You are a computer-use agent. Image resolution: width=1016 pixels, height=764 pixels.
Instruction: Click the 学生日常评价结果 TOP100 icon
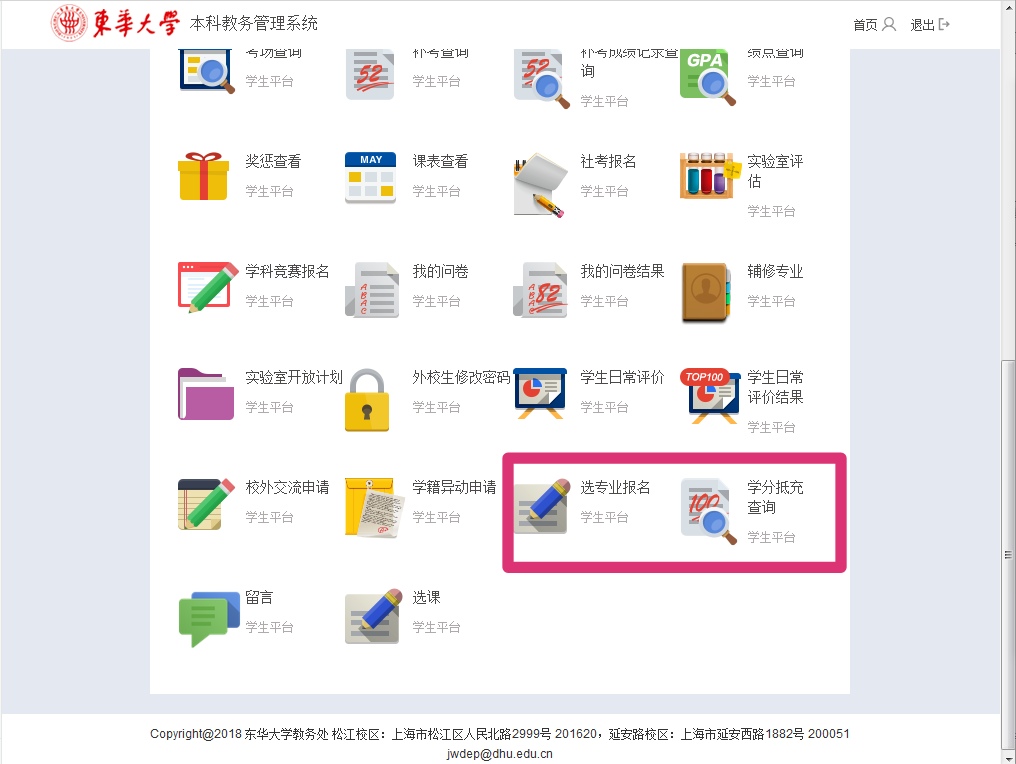point(710,395)
